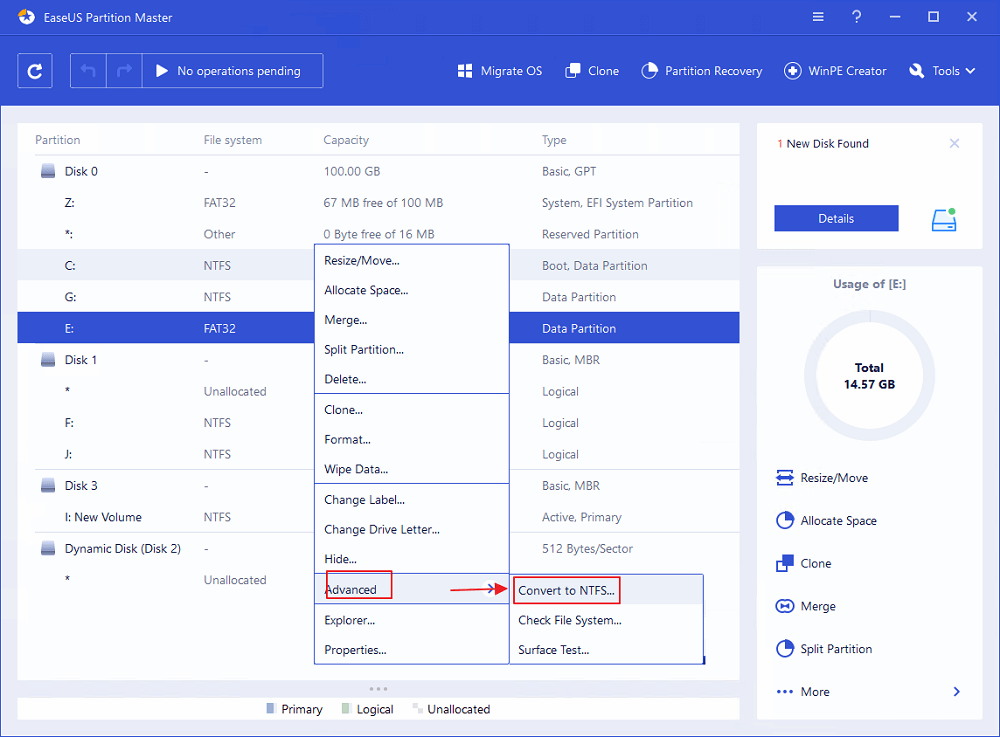Click the Details button
Viewport: 1000px width, 737px height.
pyautogui.click(x=836, y=219)
